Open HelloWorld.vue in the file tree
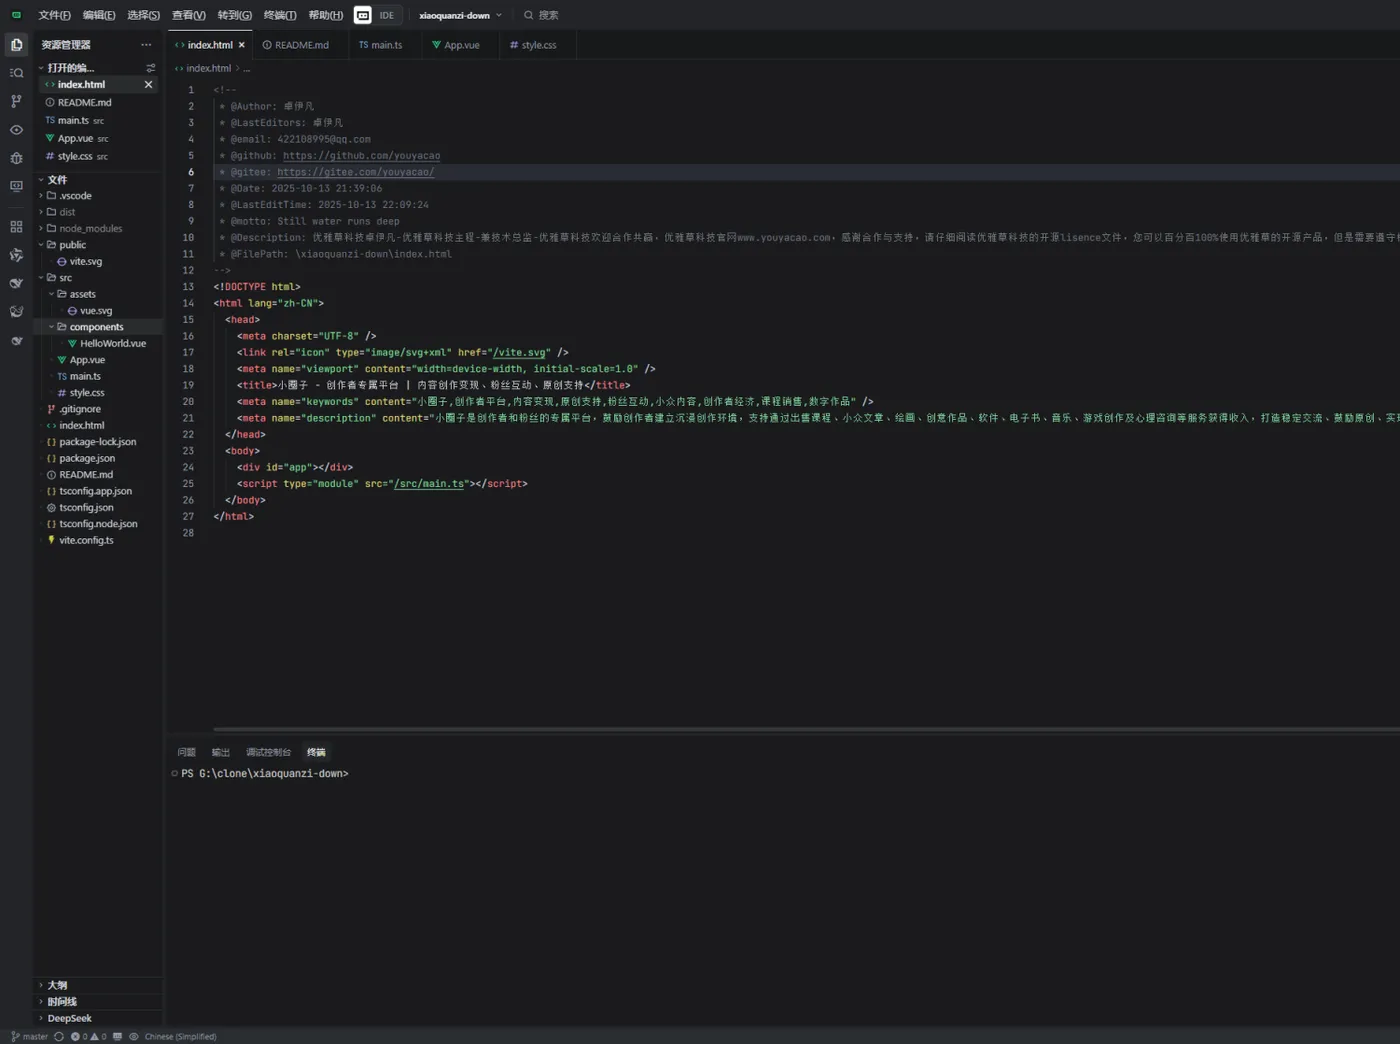This screenshot has height=1044, width=1400. (112, 343)
